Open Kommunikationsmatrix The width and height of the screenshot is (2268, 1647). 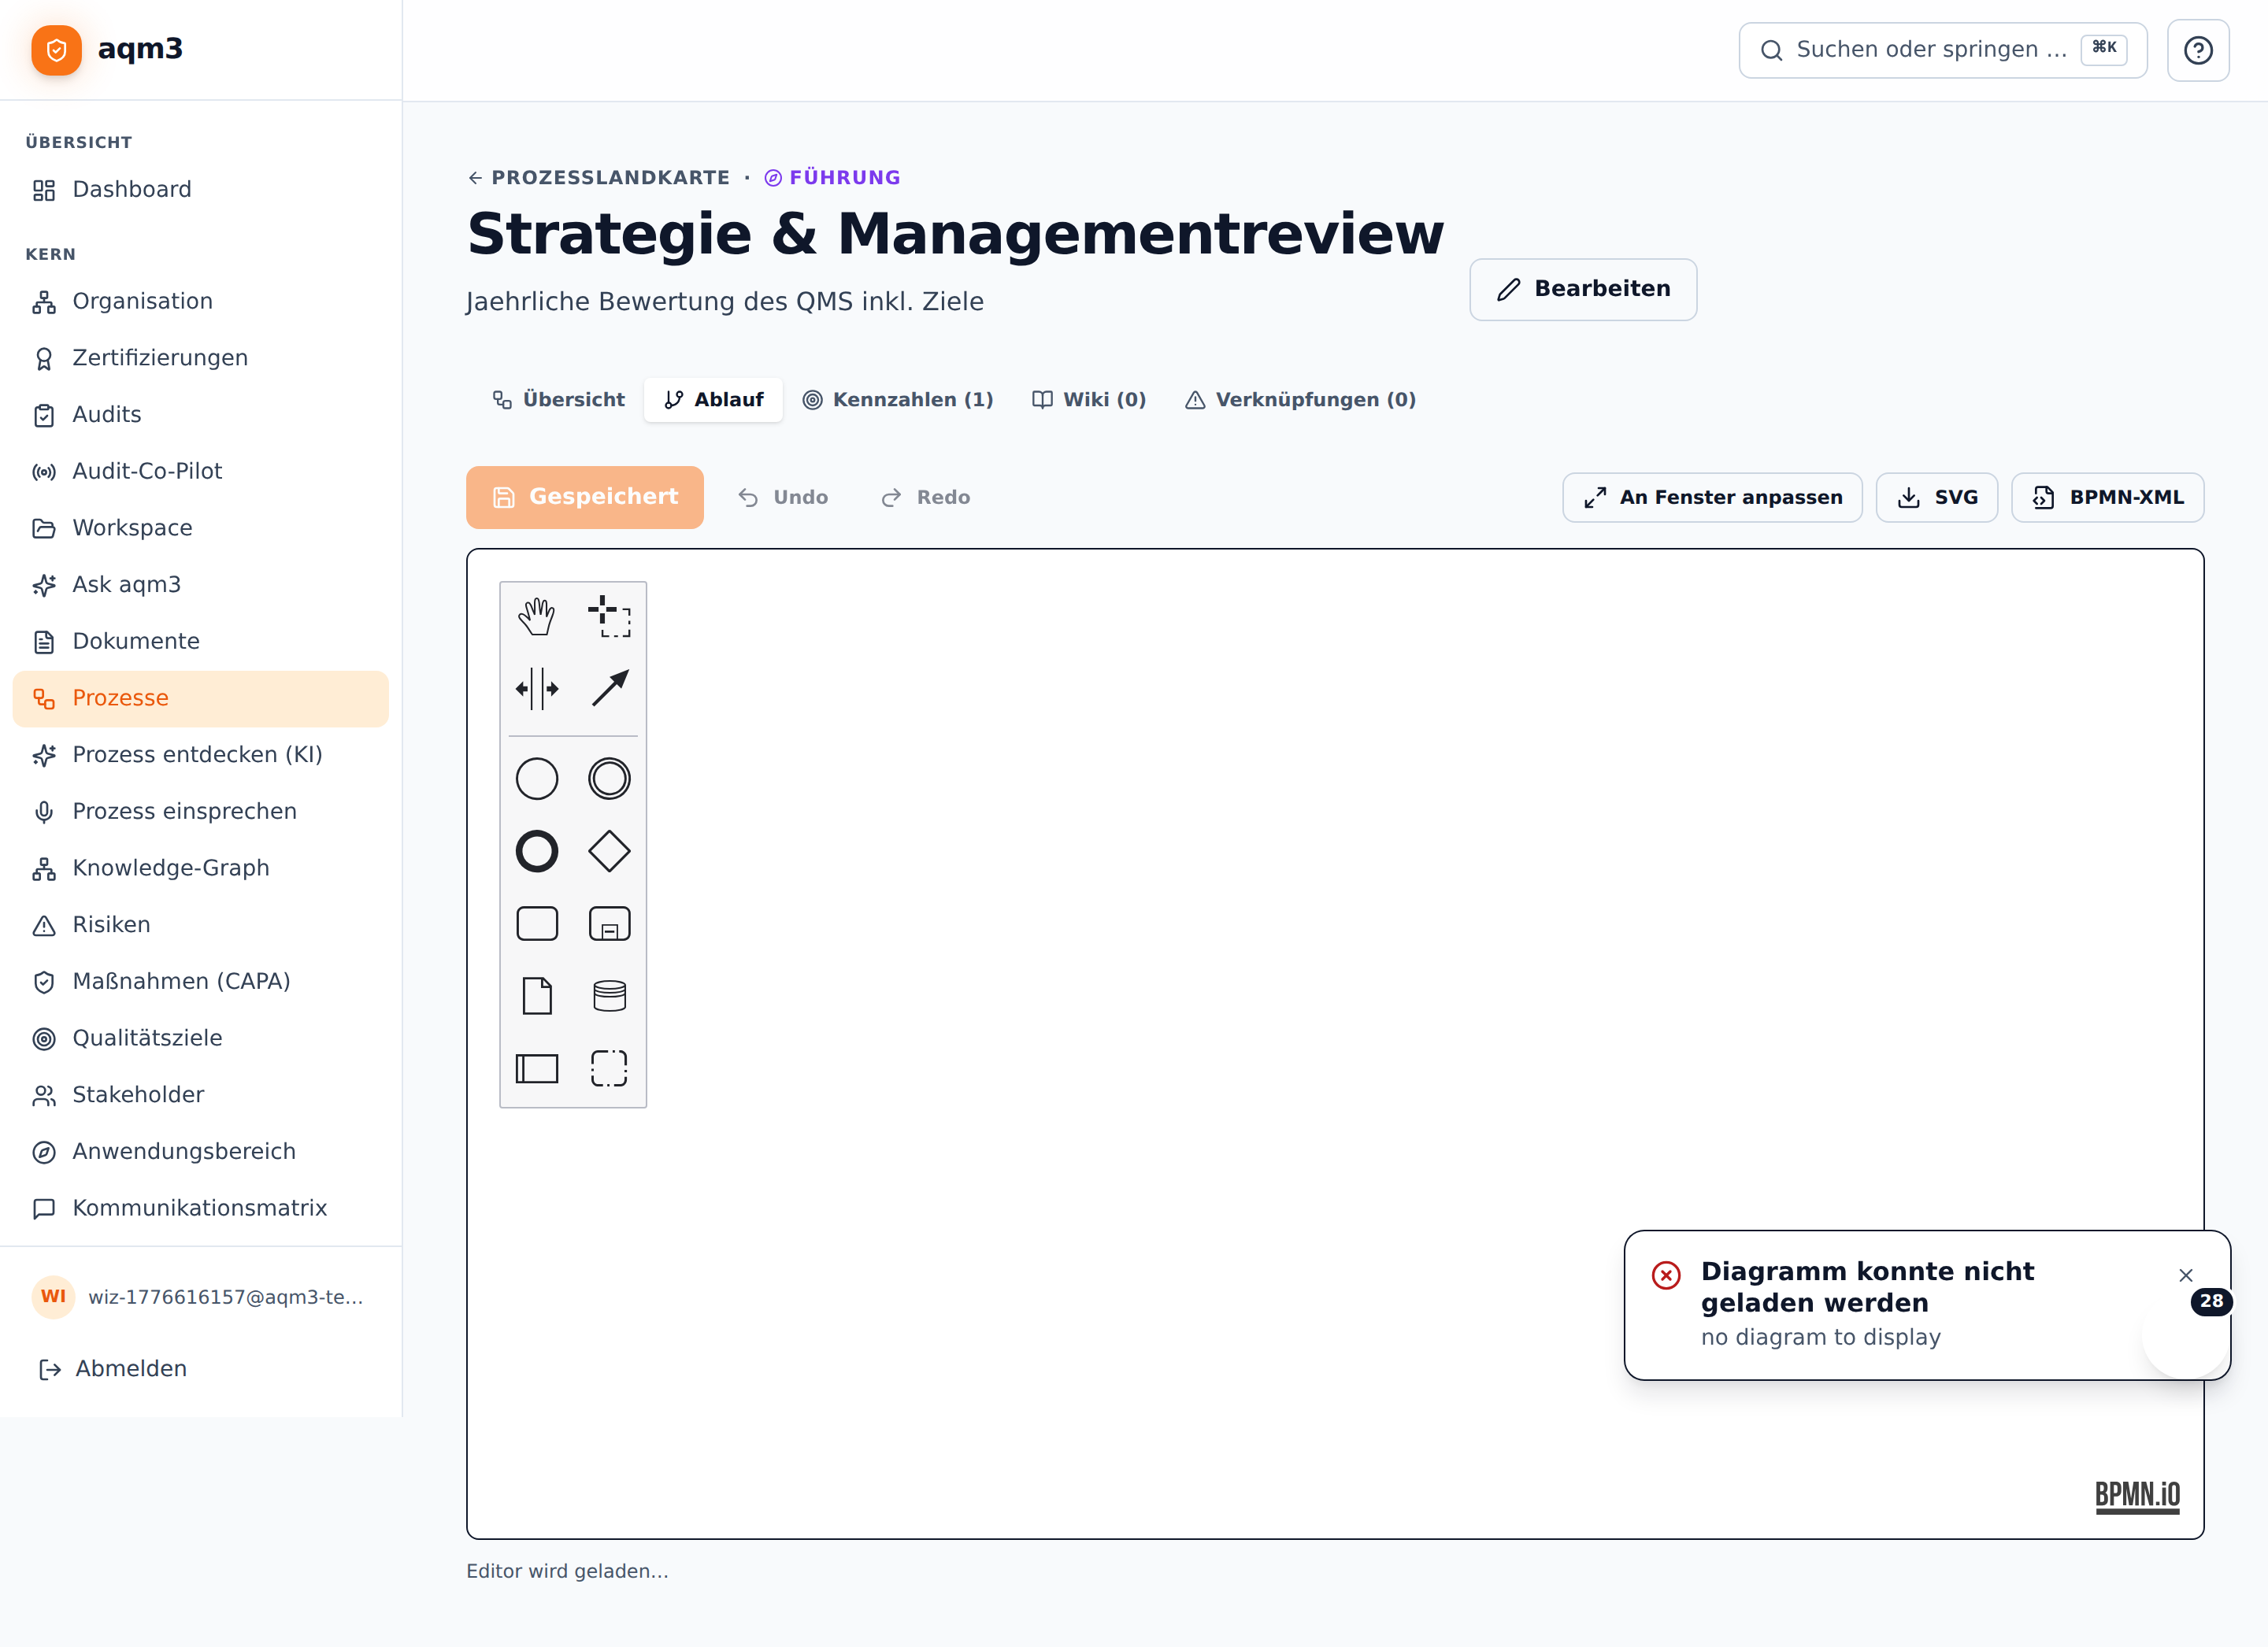click(200, 1208)
